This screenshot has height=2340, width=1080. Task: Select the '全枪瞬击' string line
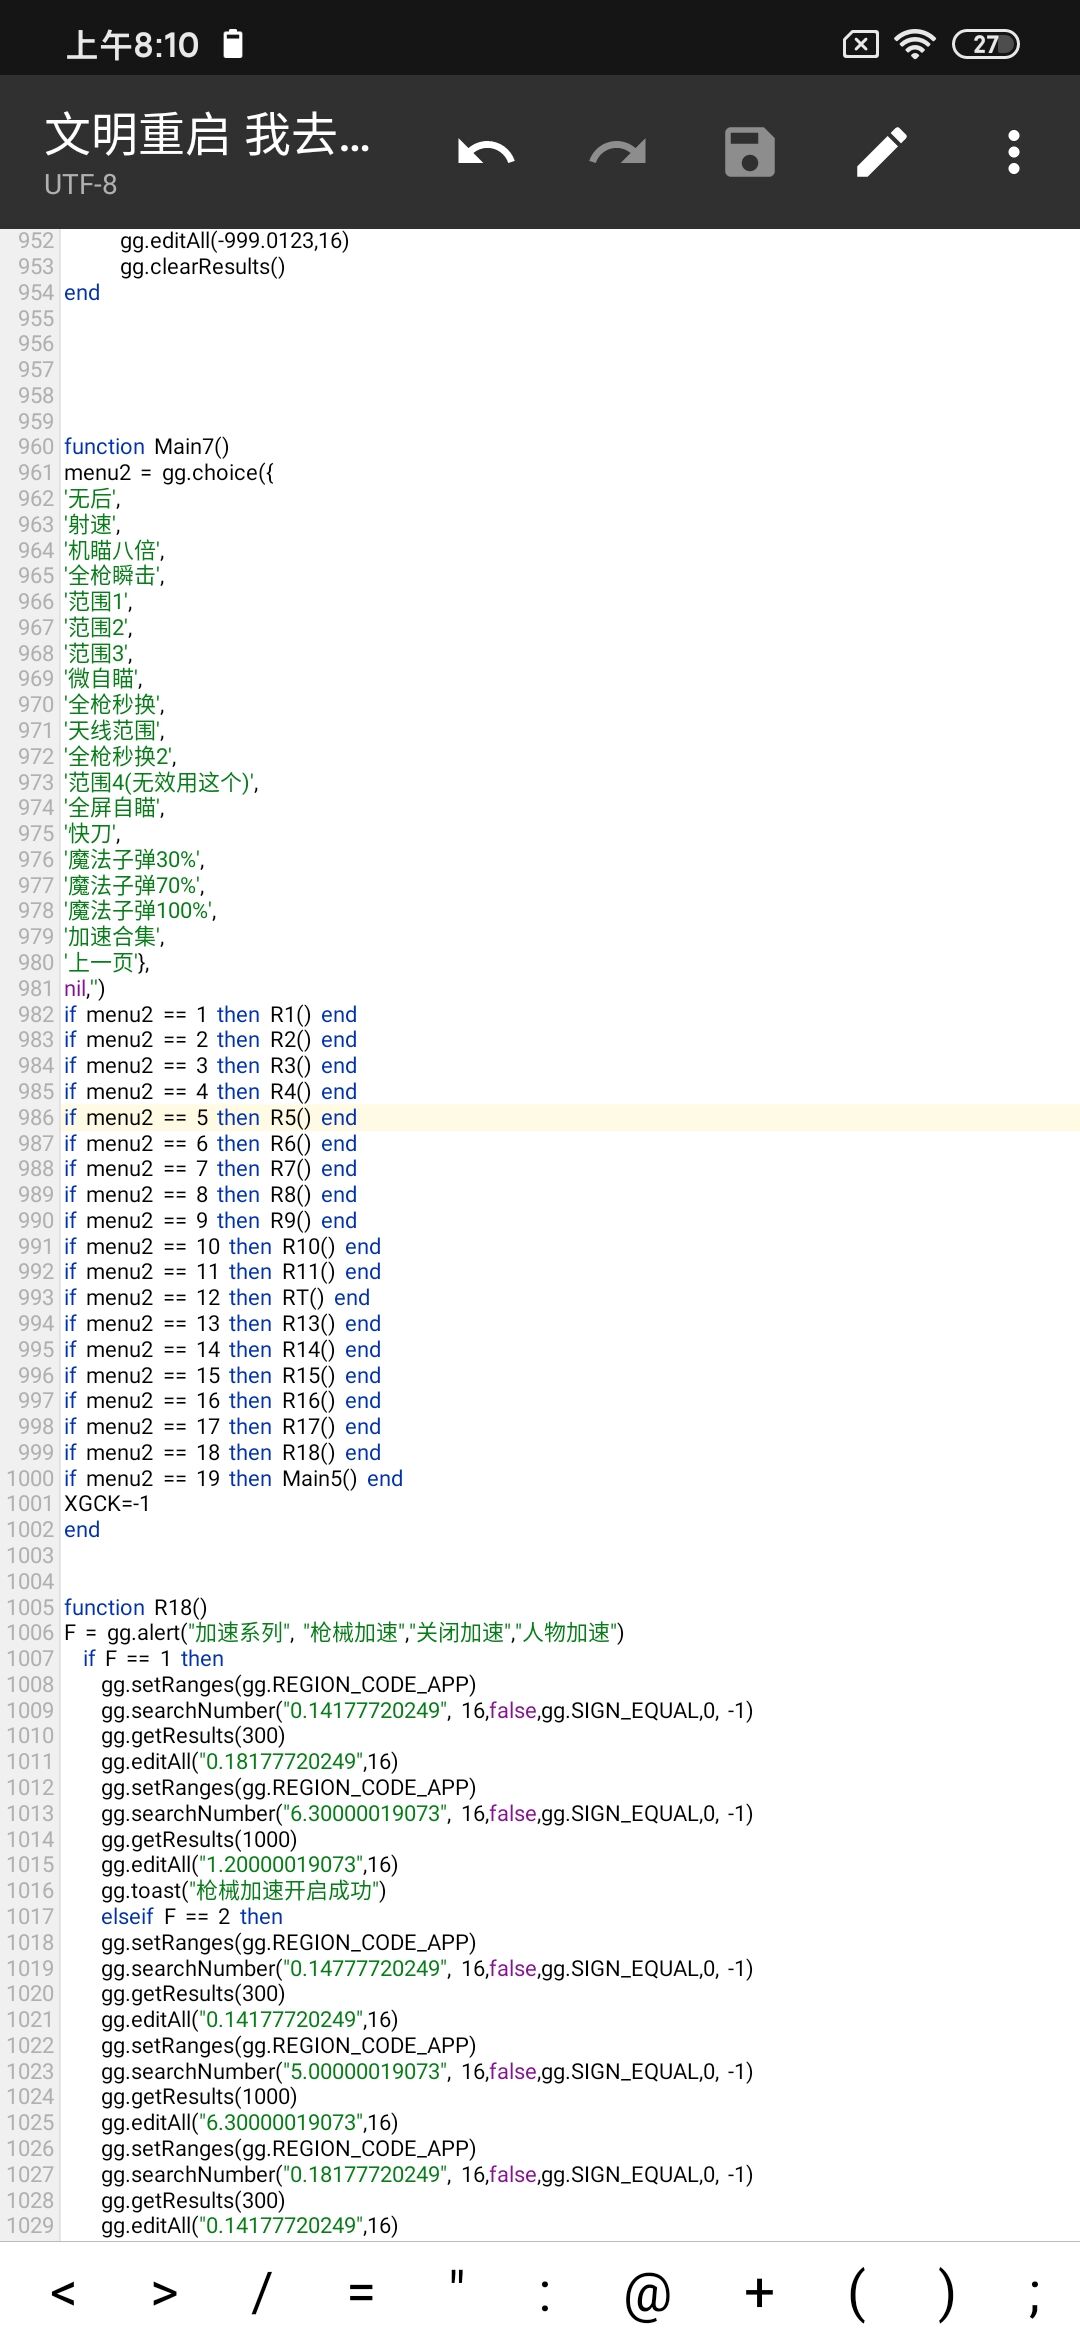click(114, 576)
